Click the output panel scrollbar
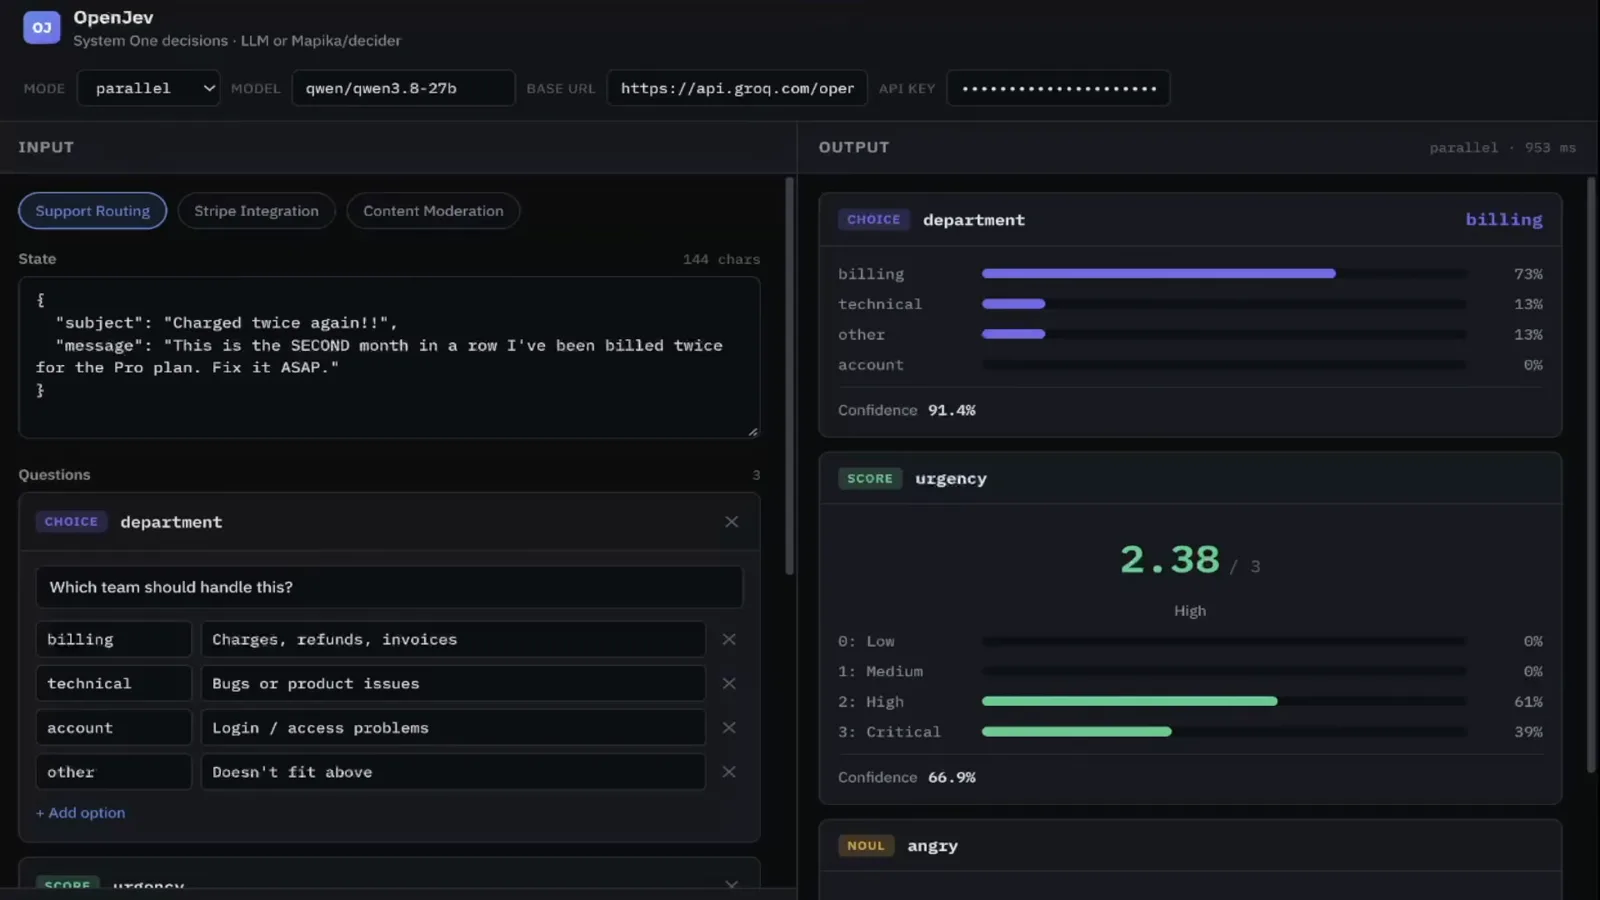The width and height of the screenshot is (1600, 900). (x=1591, y=475)
